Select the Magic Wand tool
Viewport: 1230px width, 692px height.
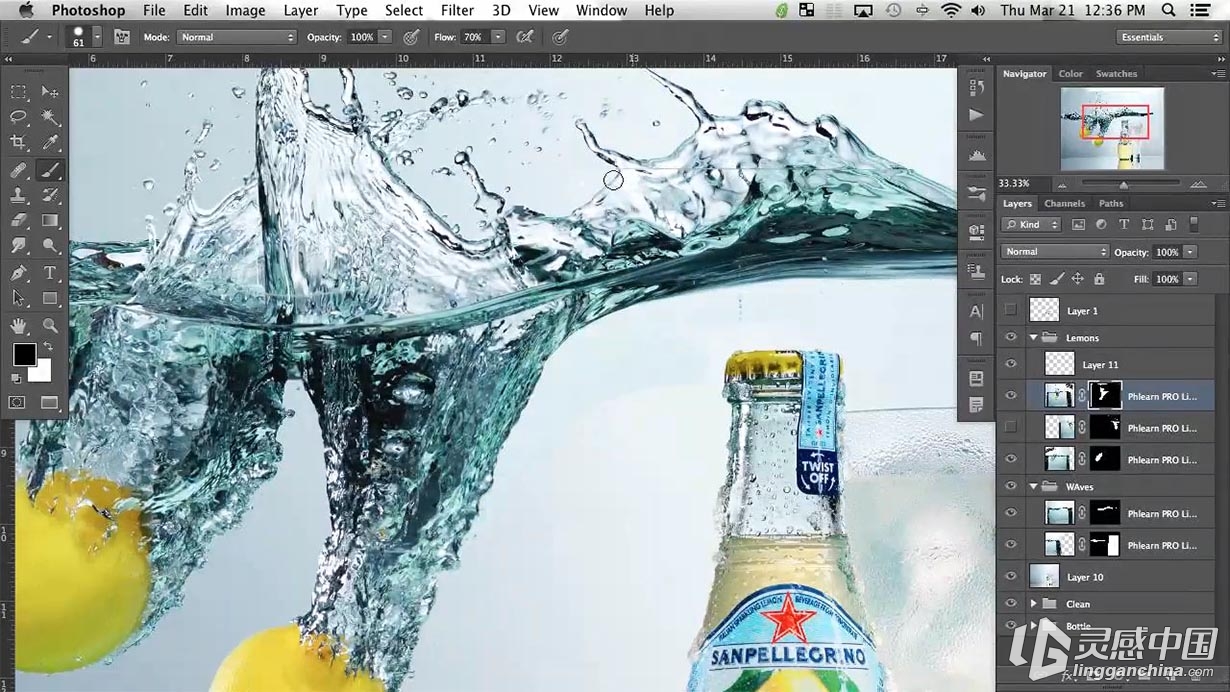coord(50,118)
